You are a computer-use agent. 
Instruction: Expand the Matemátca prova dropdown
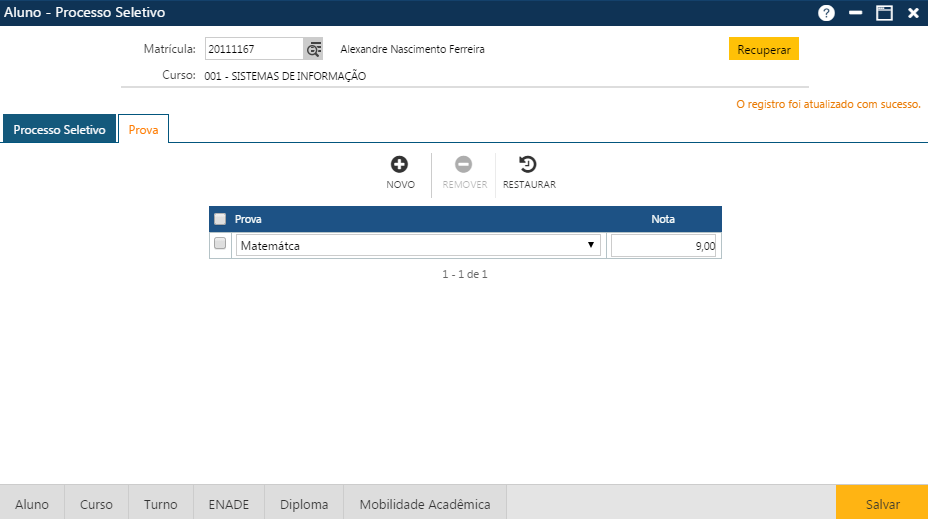591,245
